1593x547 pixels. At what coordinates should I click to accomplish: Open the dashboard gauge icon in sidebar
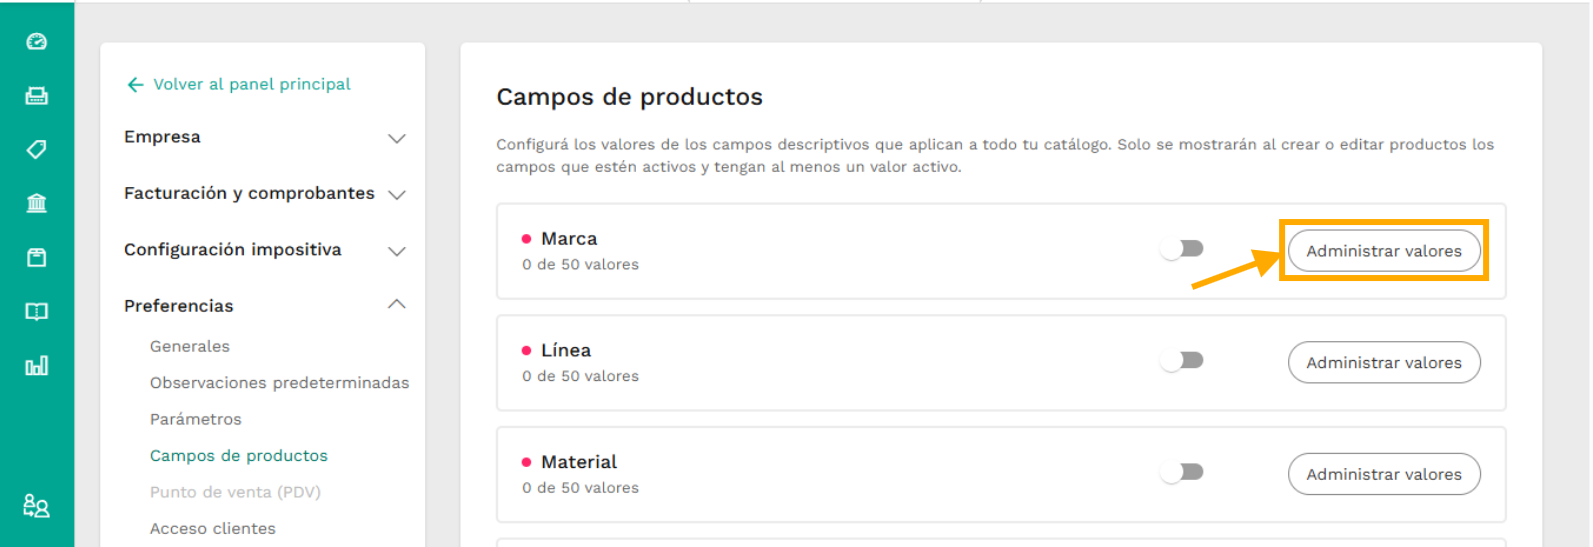(x=37, y=42)
